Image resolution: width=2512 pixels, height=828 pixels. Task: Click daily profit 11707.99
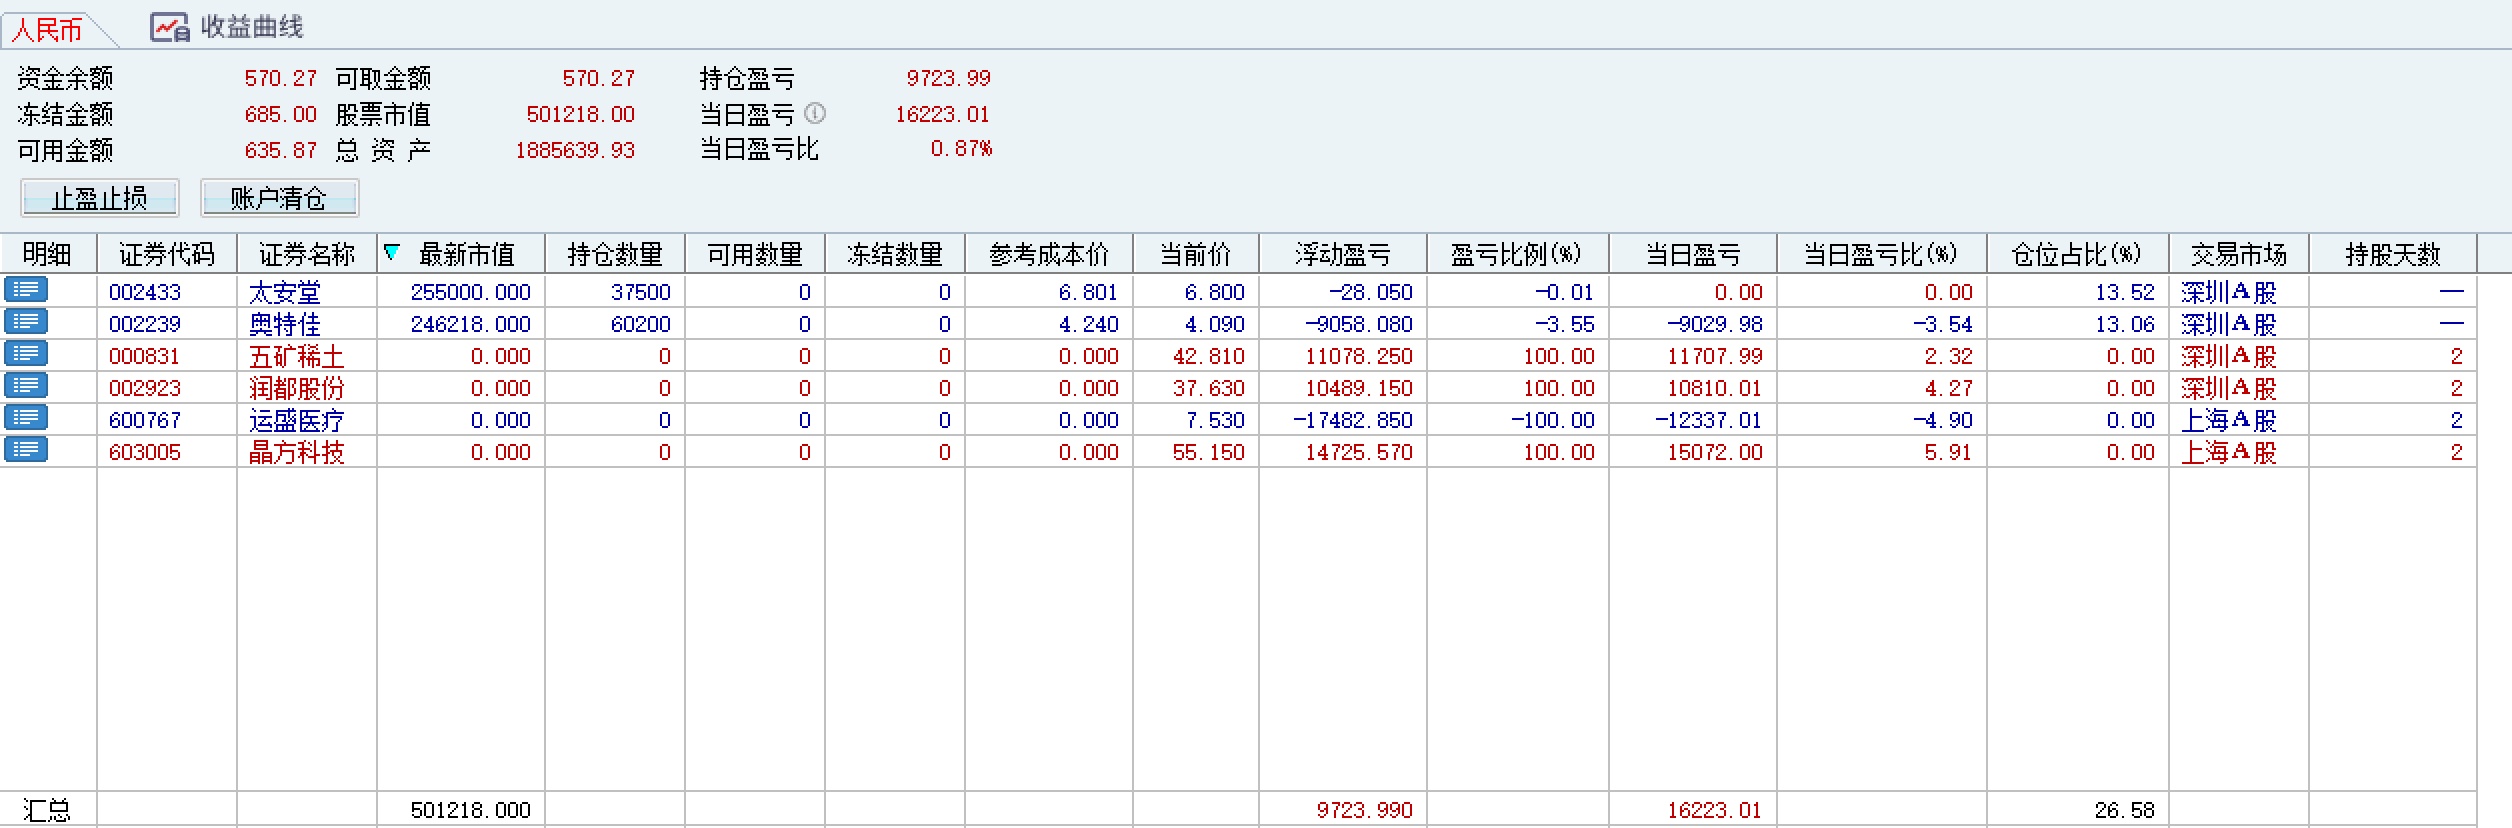(x=1715, y=356)
